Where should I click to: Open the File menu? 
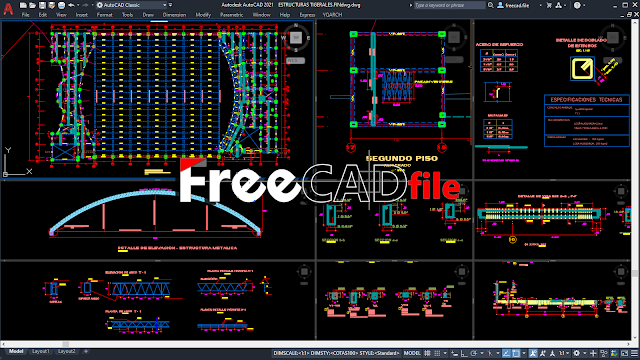[25, 15]
